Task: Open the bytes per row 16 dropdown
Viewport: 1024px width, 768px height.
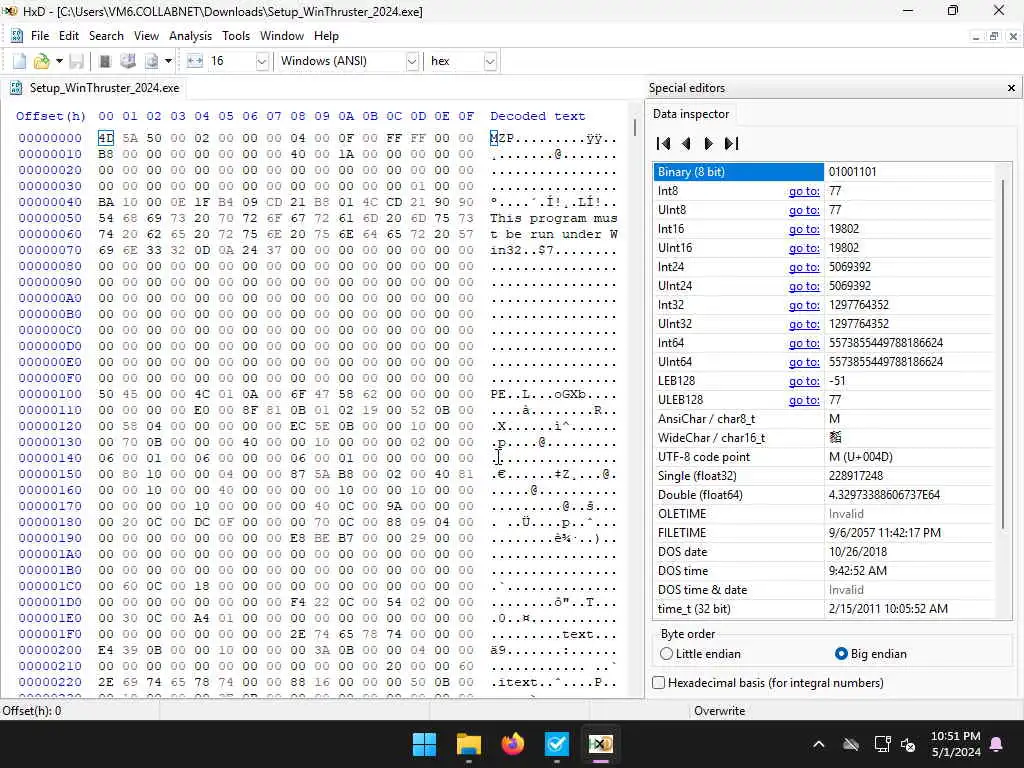Action: click(x=262, y=61)
